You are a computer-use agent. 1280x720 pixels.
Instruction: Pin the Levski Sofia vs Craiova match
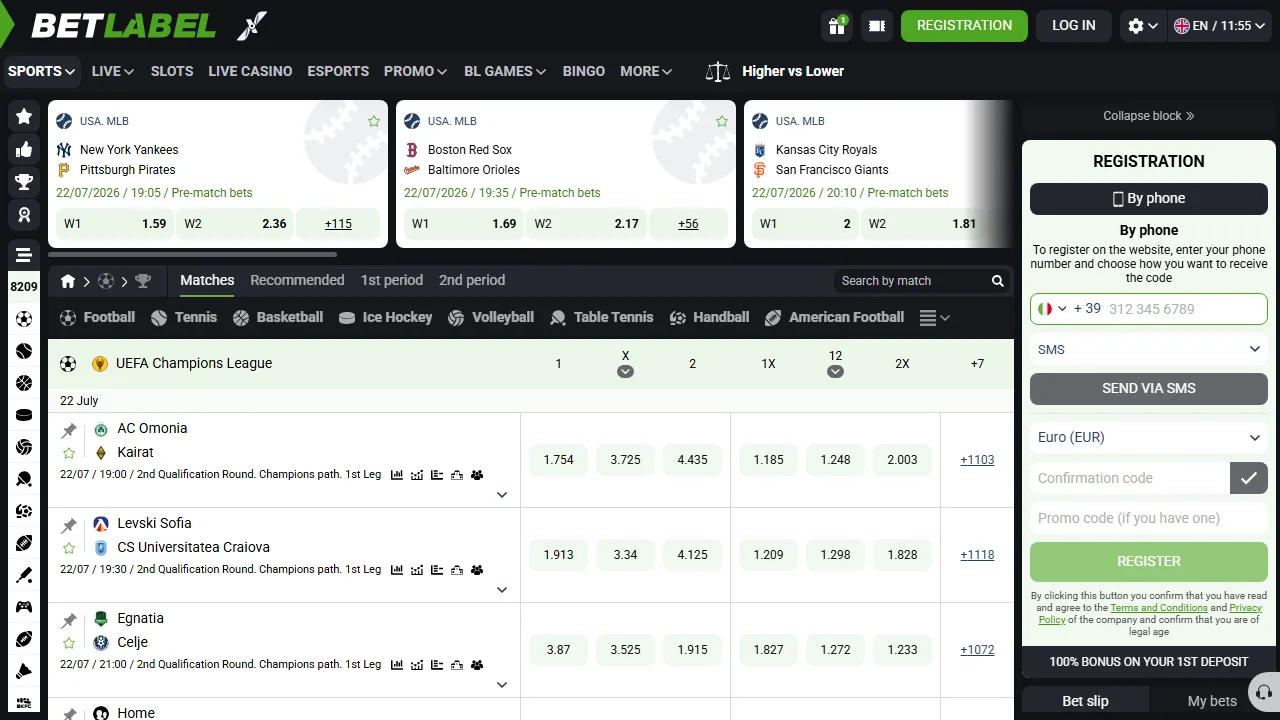[69, 526]
